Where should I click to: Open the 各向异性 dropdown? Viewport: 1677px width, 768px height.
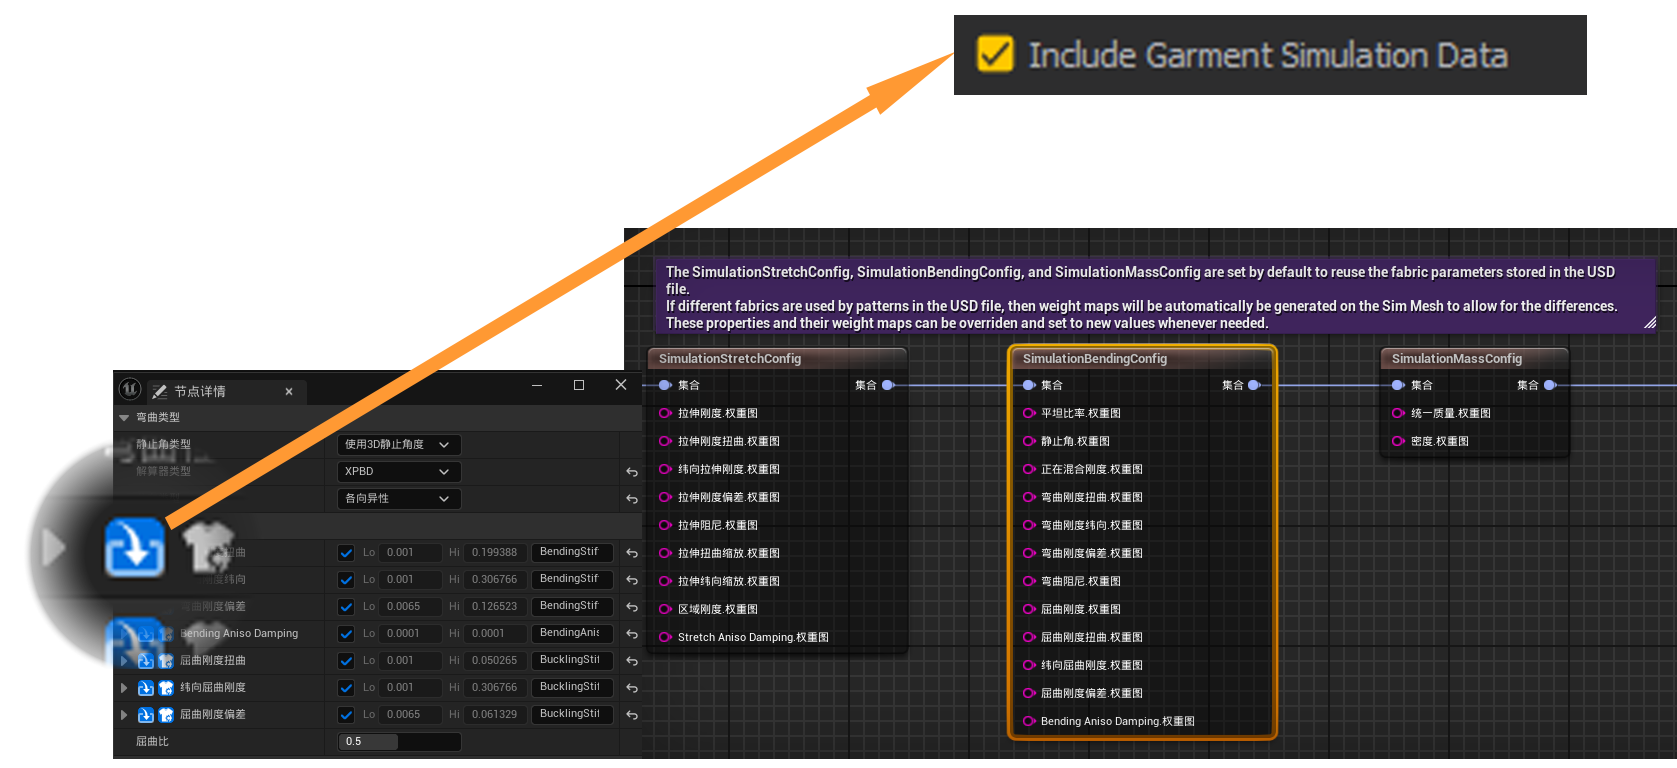point(398,499)
